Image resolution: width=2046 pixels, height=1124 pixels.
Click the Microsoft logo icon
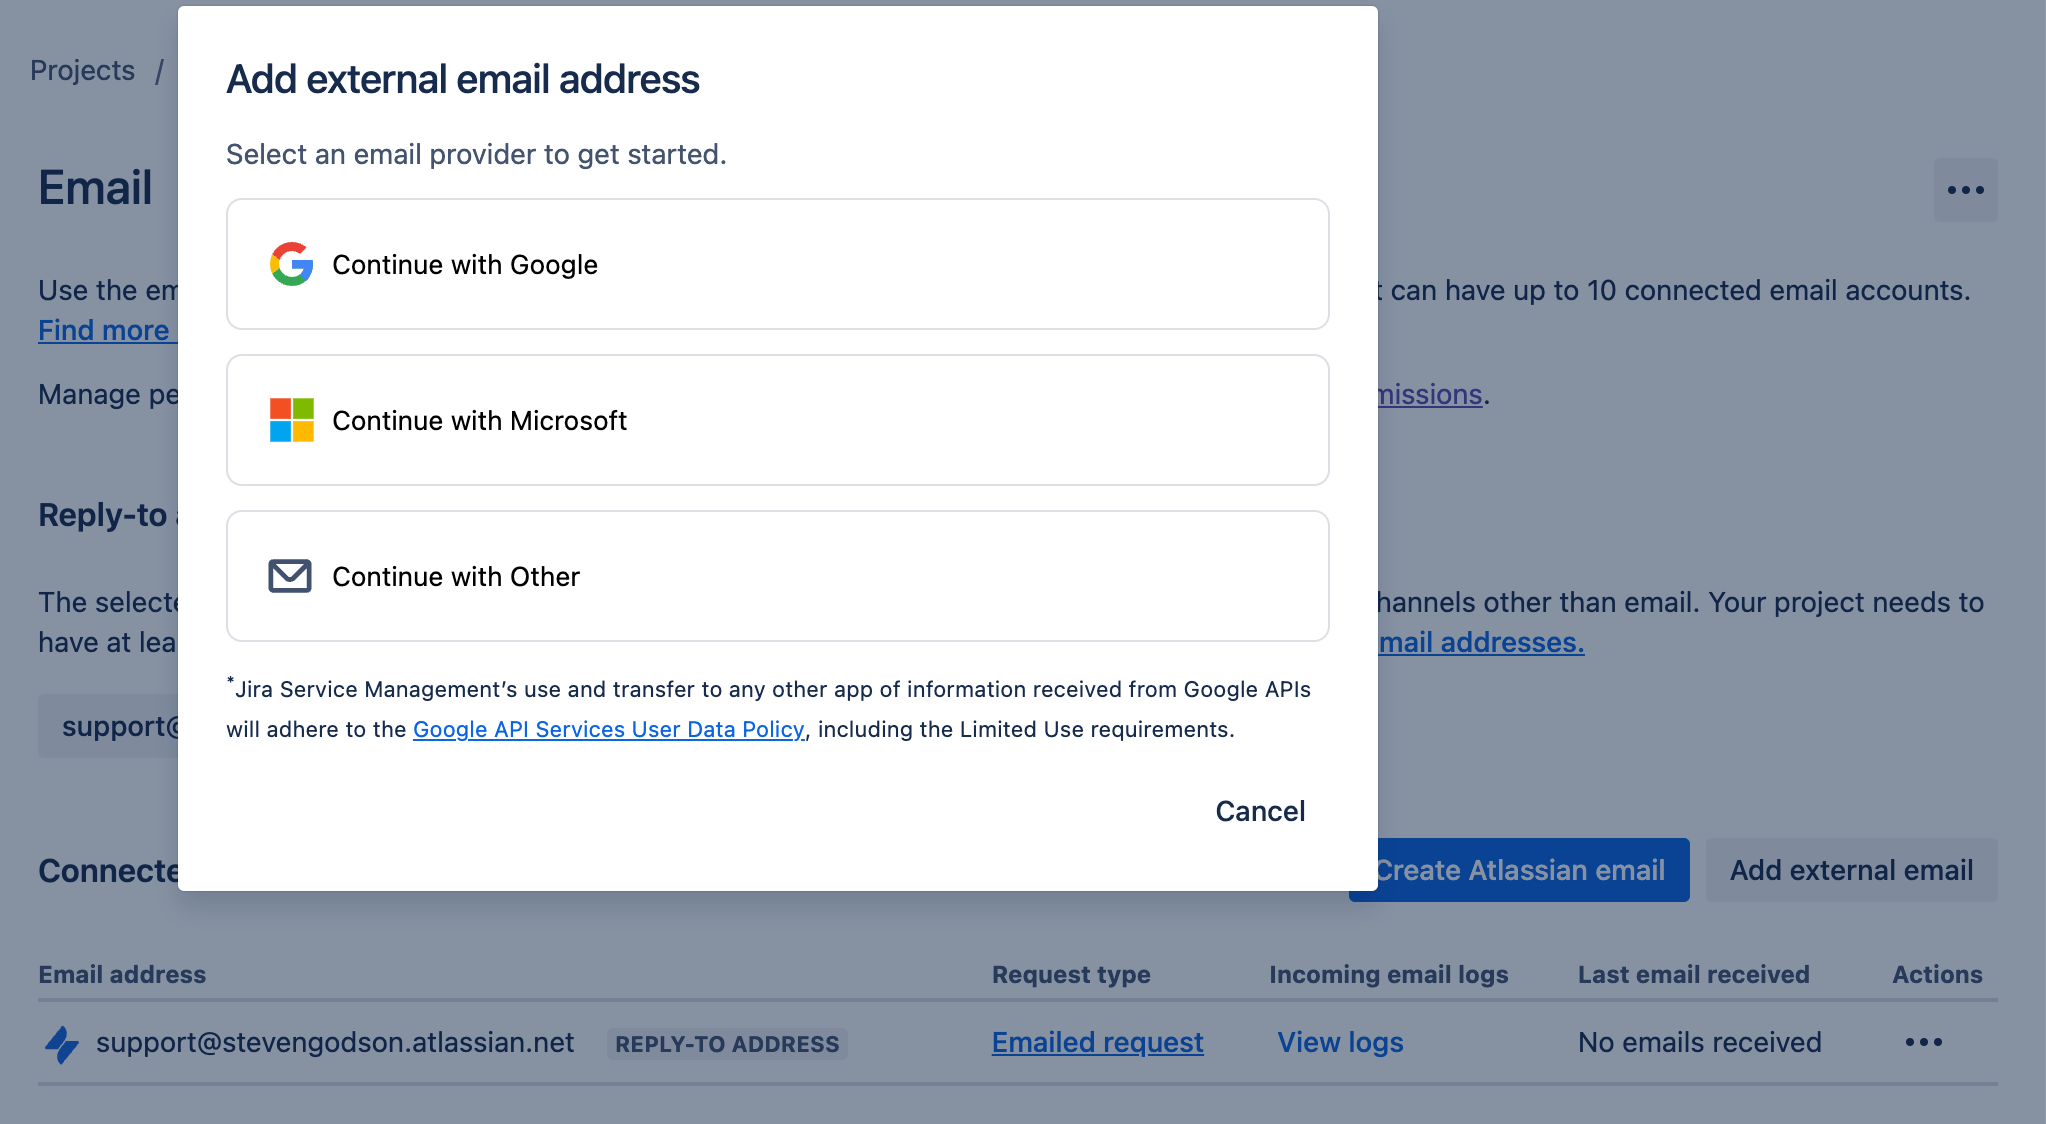(291, 420)
